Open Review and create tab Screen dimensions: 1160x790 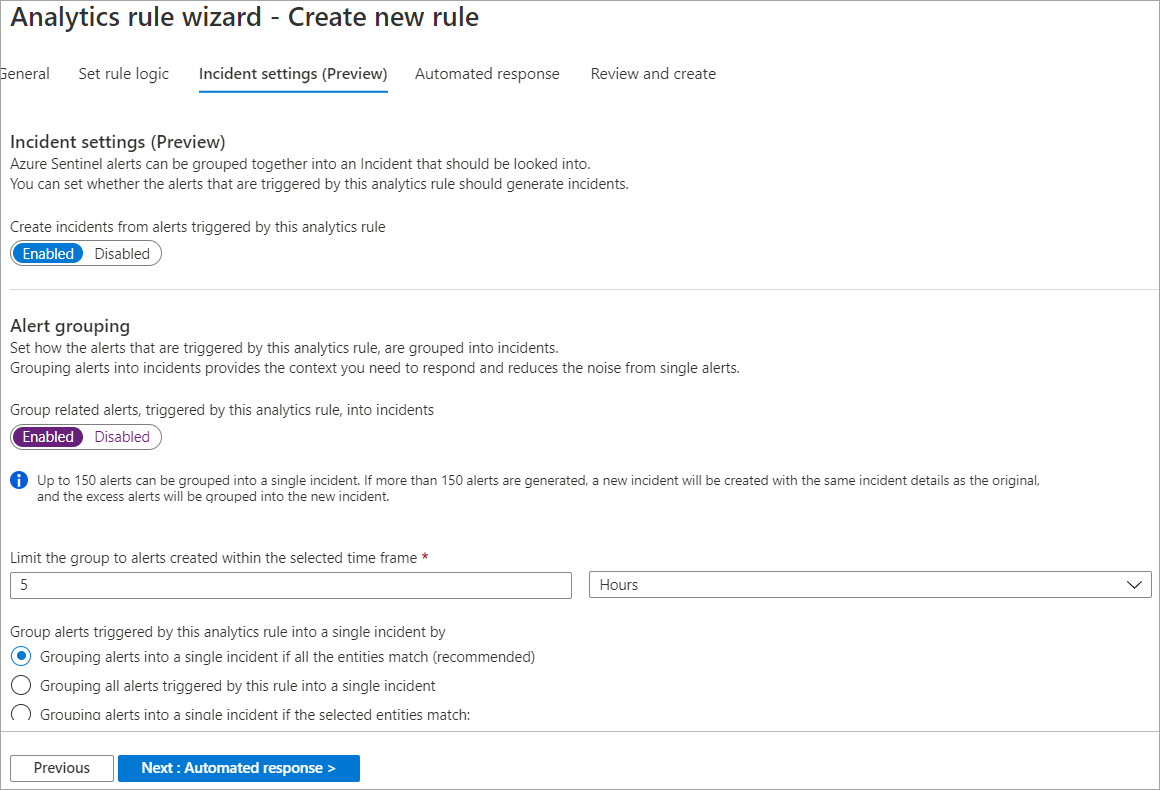pyautogui.click(x=653, y=74)
